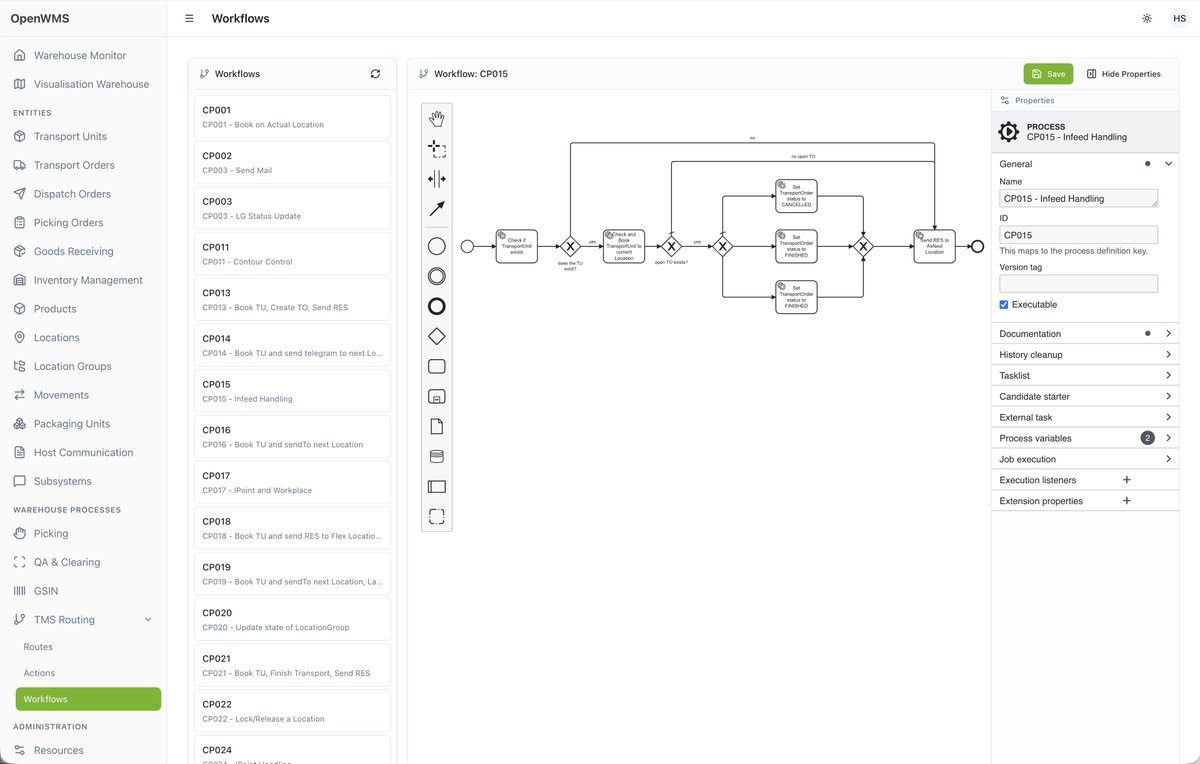1200x764 pixels.
Task: Create an expanded subprocess from palette
Action: 437,396
